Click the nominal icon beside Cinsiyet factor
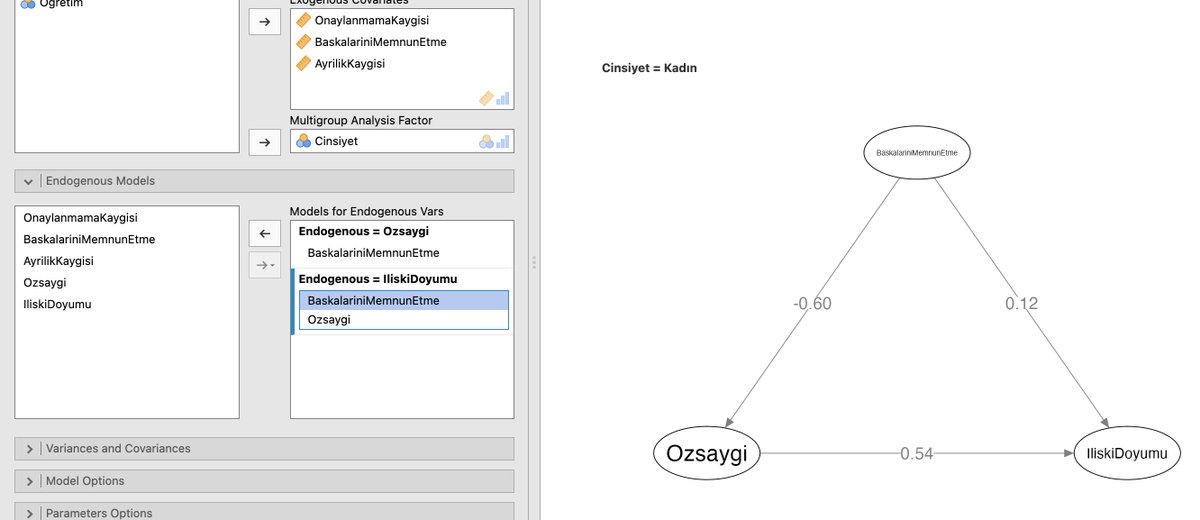Image resolution: width=1200 pixels, height=520 pixels. [303, 141]
